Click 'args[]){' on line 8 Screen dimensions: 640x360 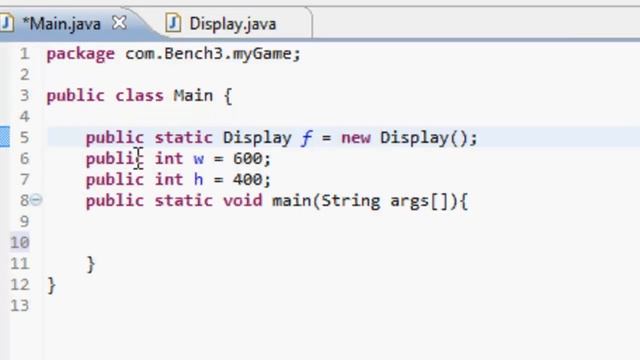429,201
